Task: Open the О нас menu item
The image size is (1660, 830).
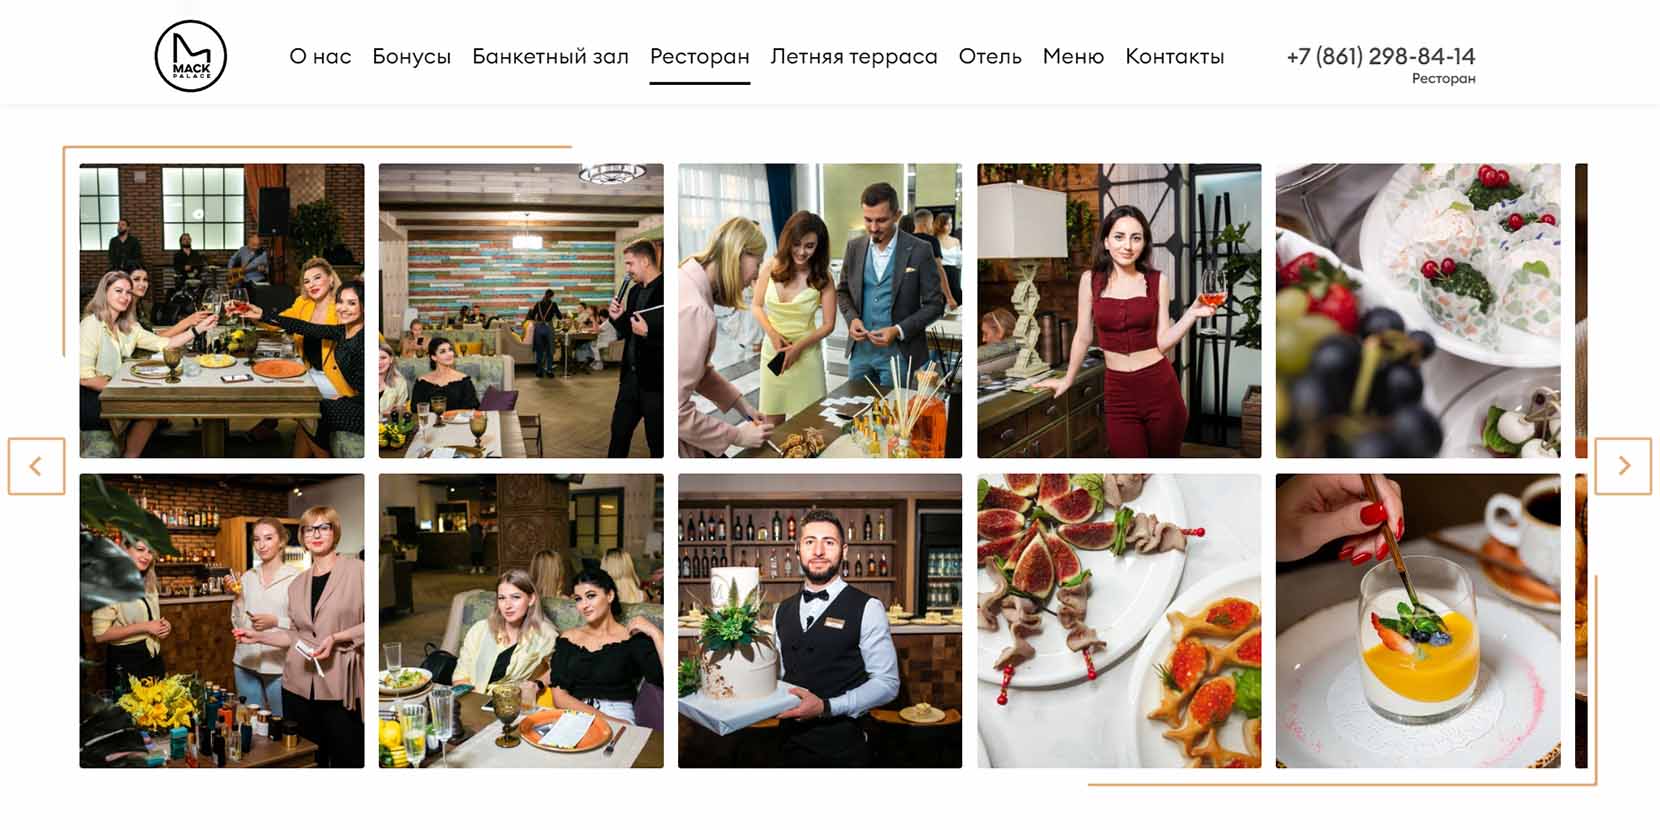Action: pos(320,56)
